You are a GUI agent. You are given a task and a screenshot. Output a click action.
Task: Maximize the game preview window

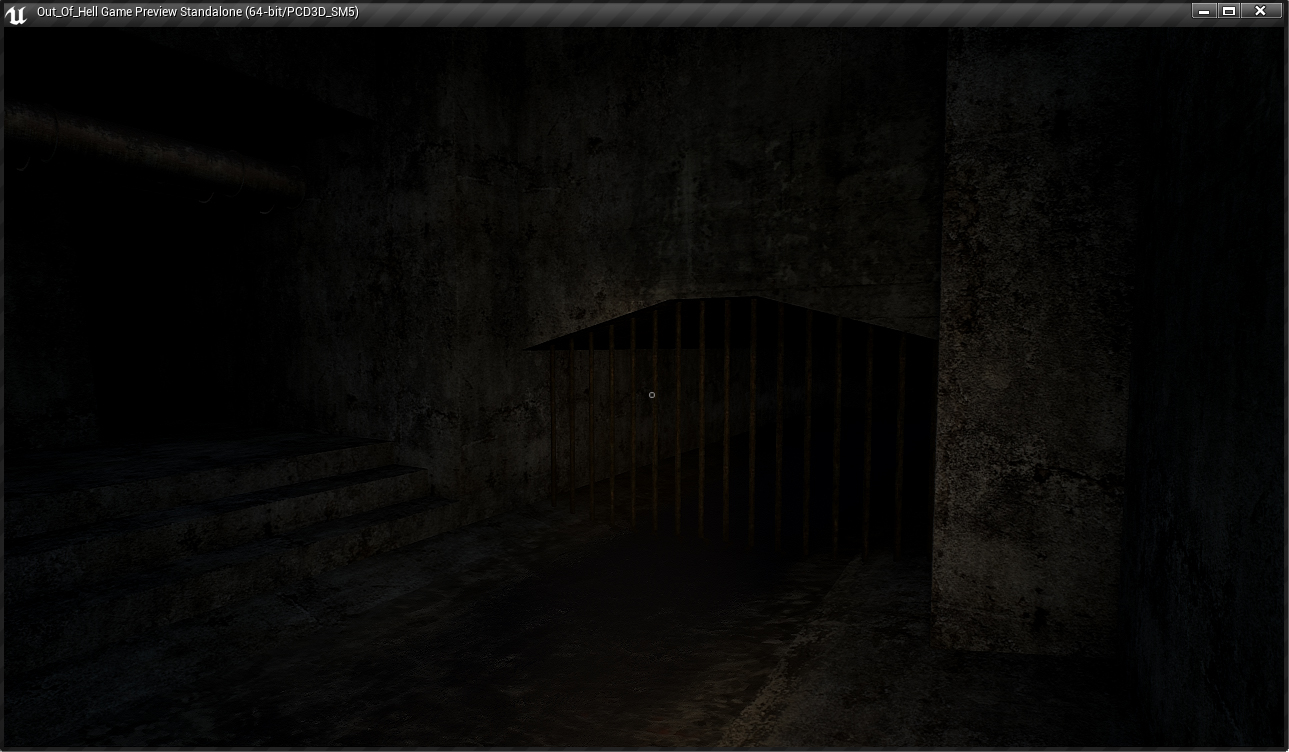1230,11
